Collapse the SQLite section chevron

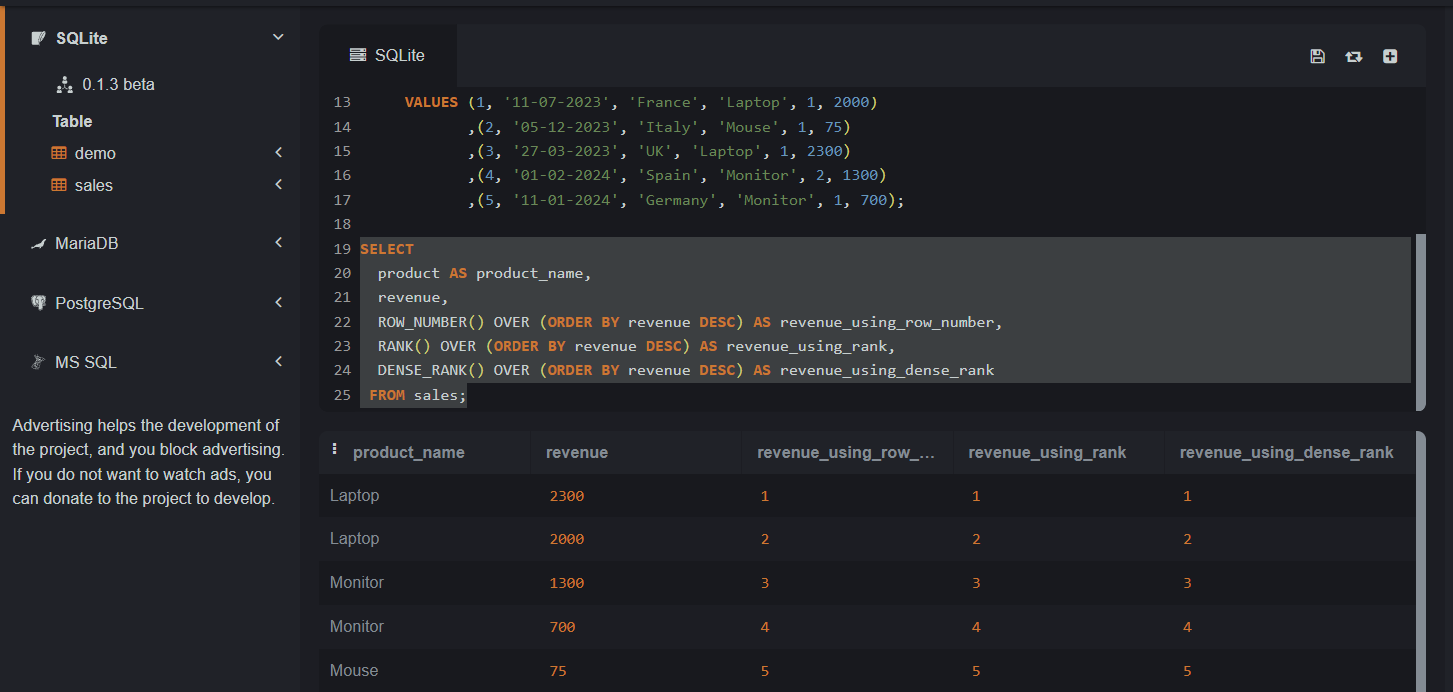pyautogui.click(x=278, y=38)
